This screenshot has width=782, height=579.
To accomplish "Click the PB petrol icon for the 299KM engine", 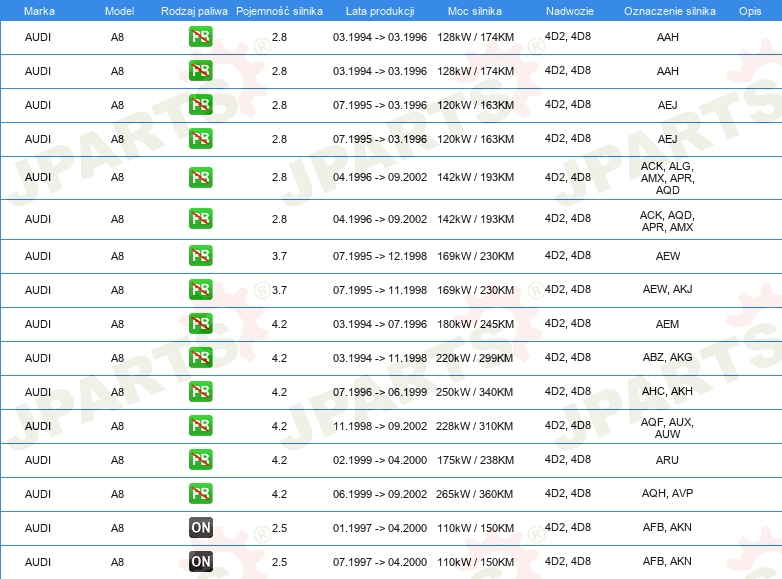I will (x=200, y=358).
